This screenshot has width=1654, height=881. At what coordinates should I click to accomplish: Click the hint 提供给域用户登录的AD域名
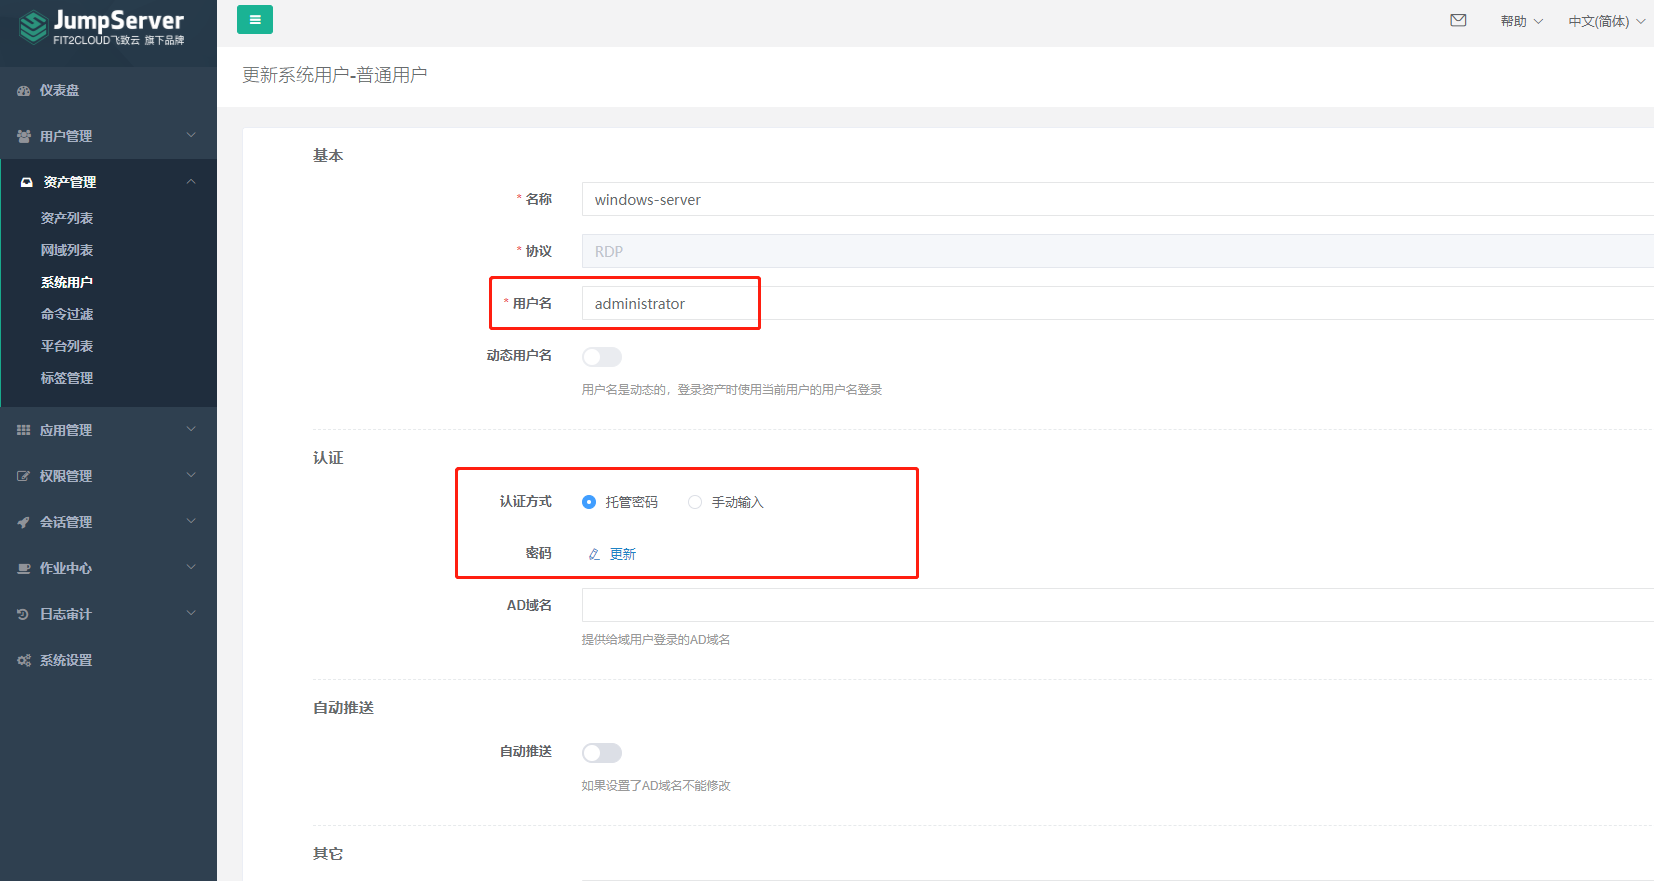point(656,640)
